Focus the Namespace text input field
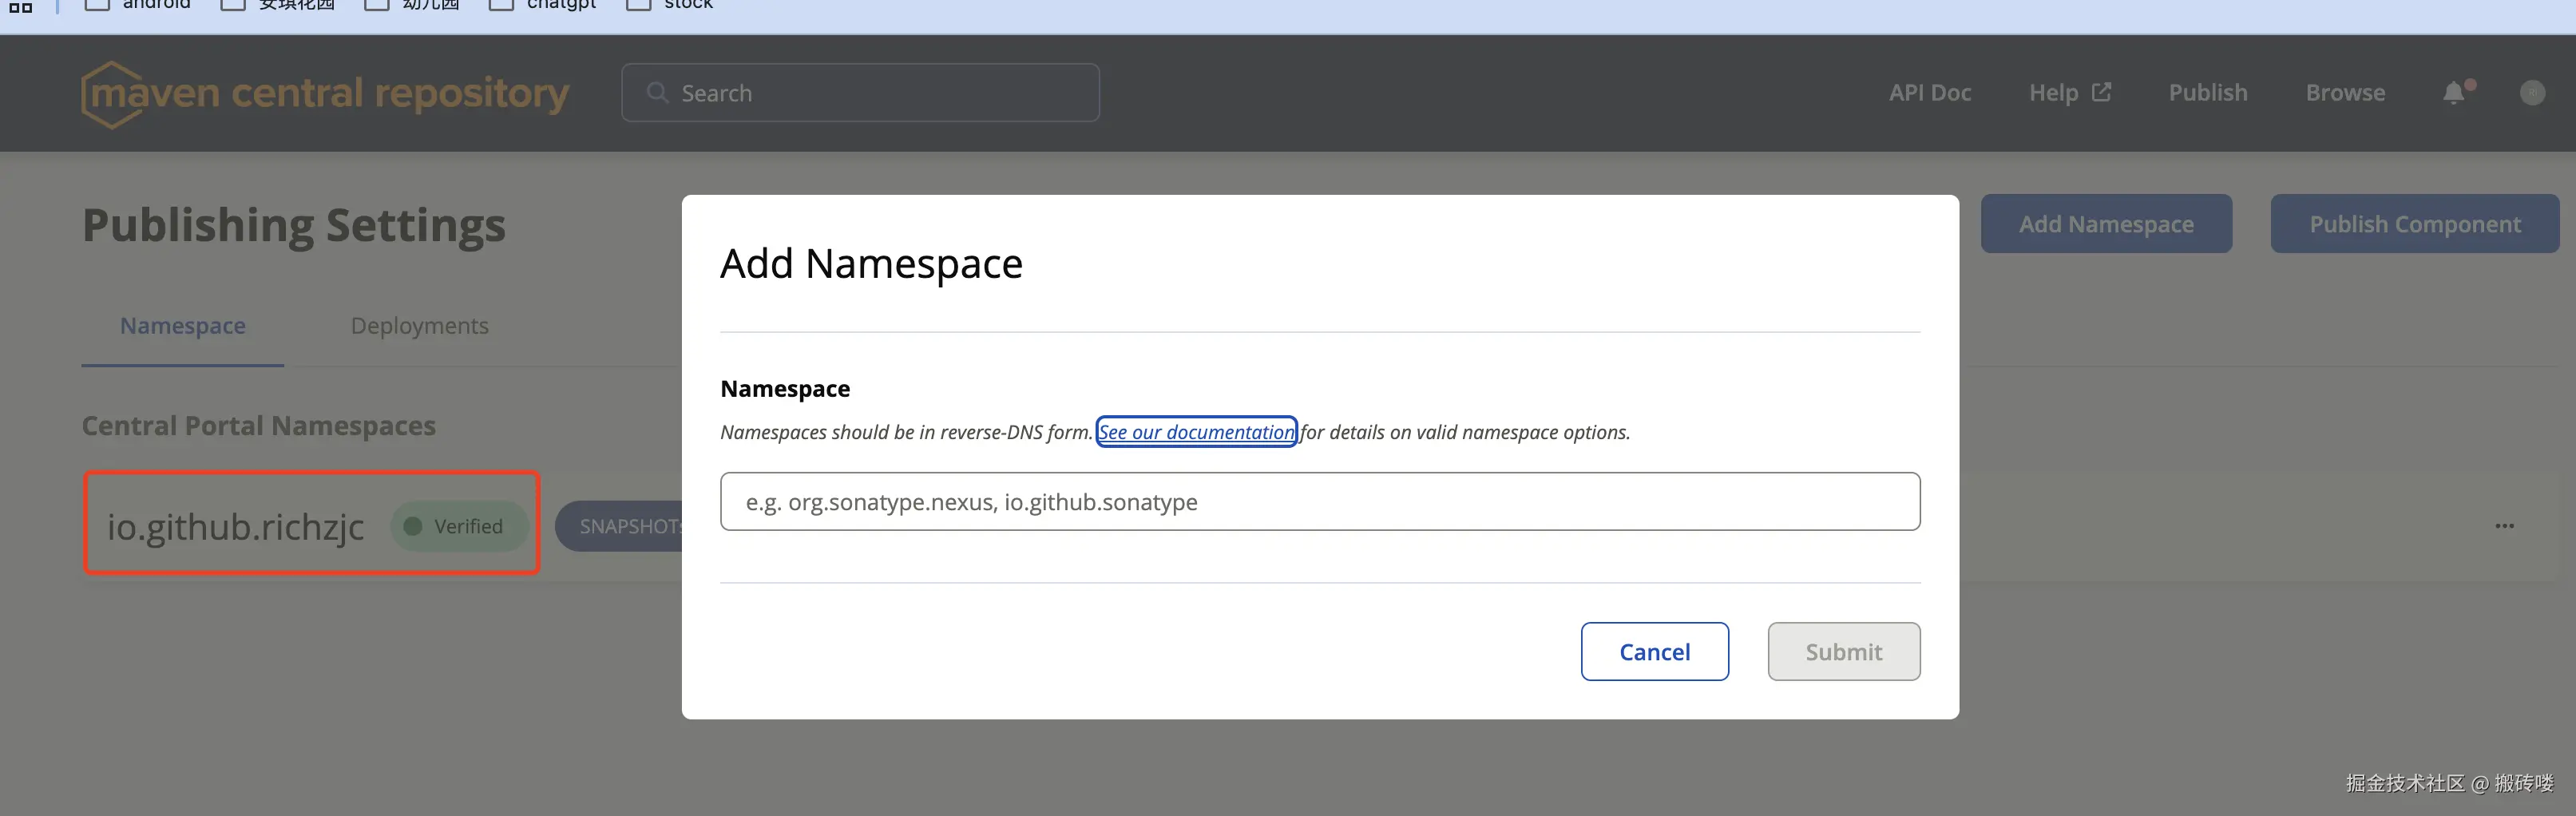 1319,502
